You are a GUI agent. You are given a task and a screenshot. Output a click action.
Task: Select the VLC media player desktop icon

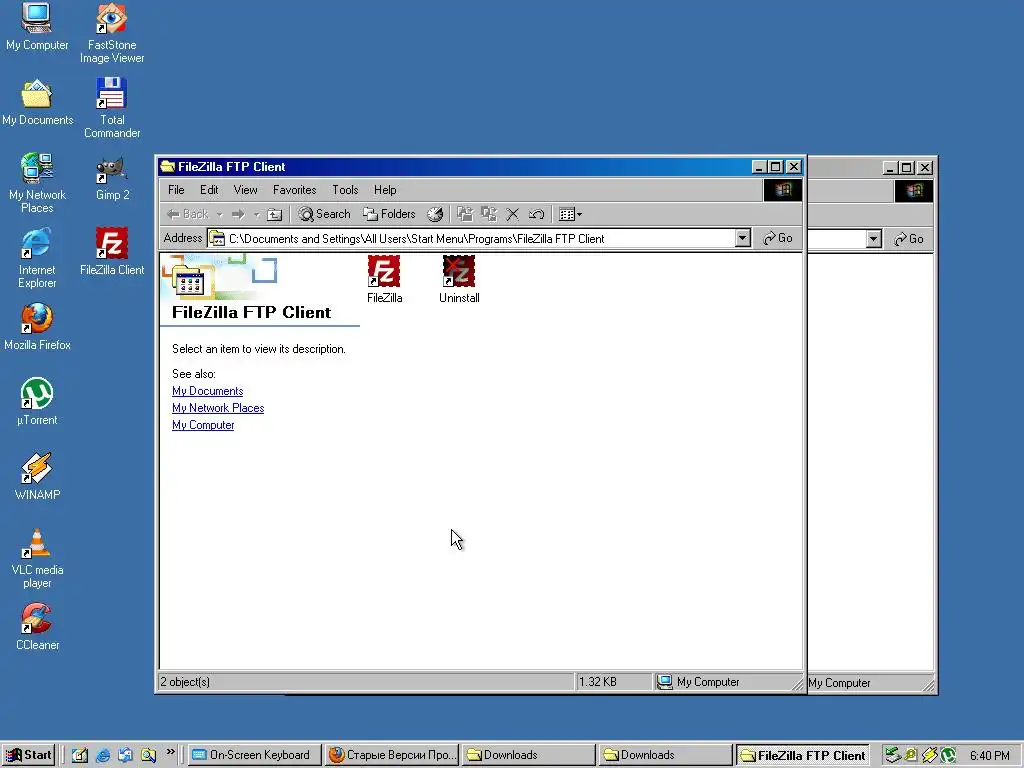[x=37, y=558]
